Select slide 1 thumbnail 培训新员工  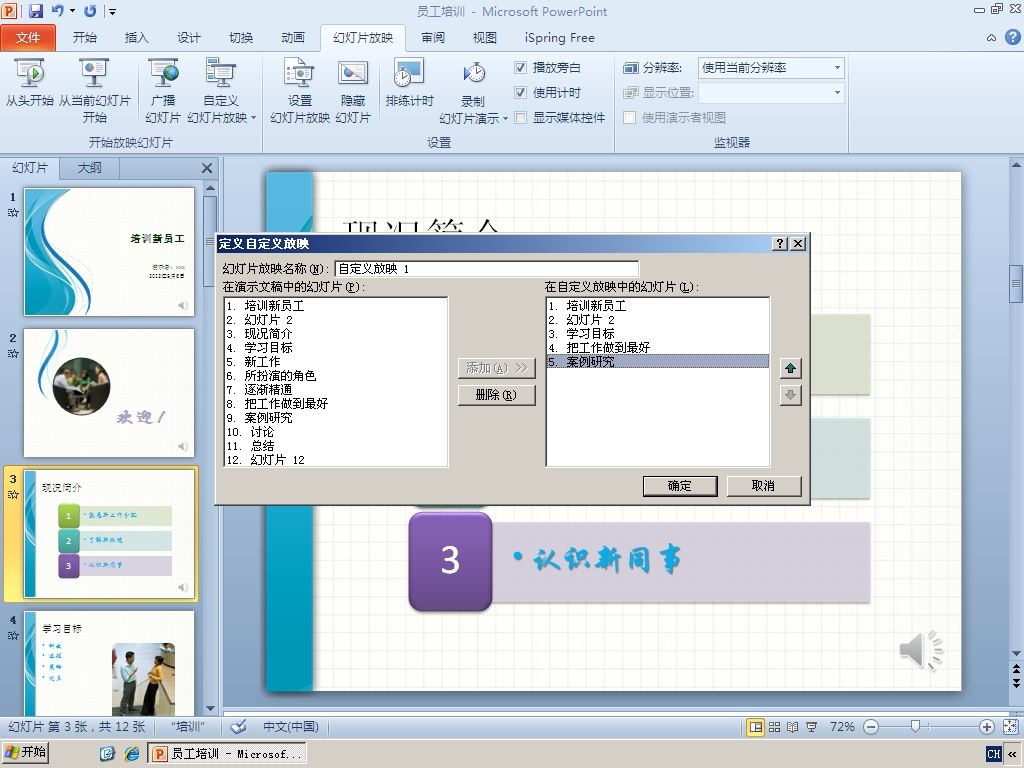coord(110,252)
